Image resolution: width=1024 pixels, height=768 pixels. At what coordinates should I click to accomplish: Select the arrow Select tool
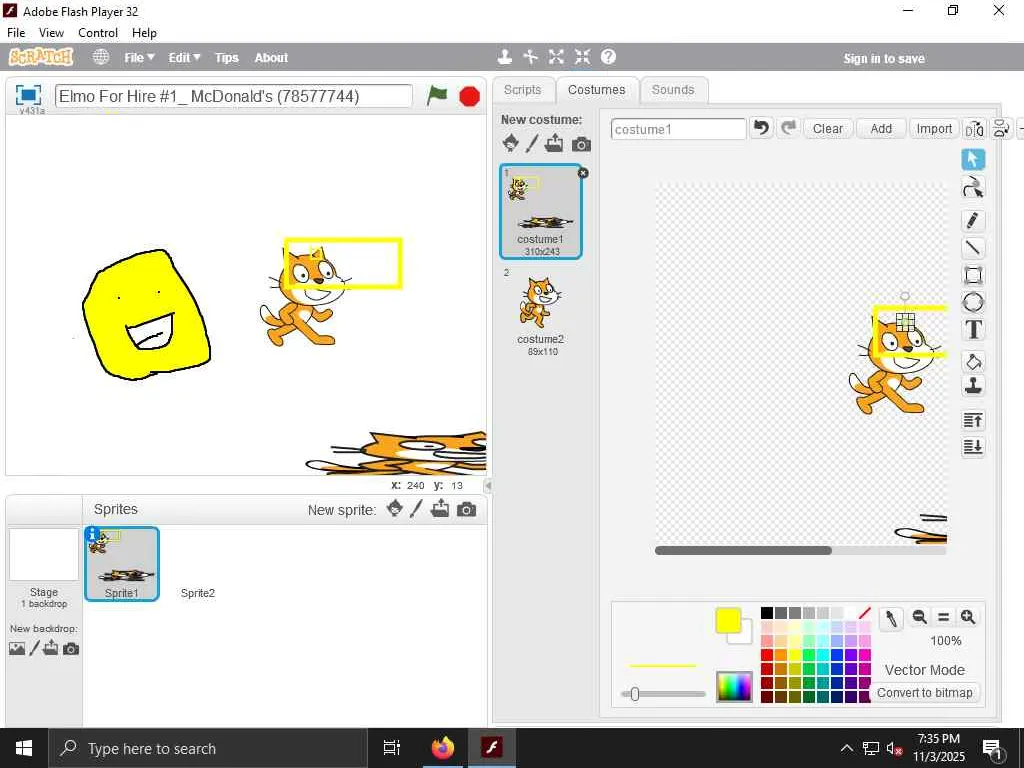coord(973,159)
